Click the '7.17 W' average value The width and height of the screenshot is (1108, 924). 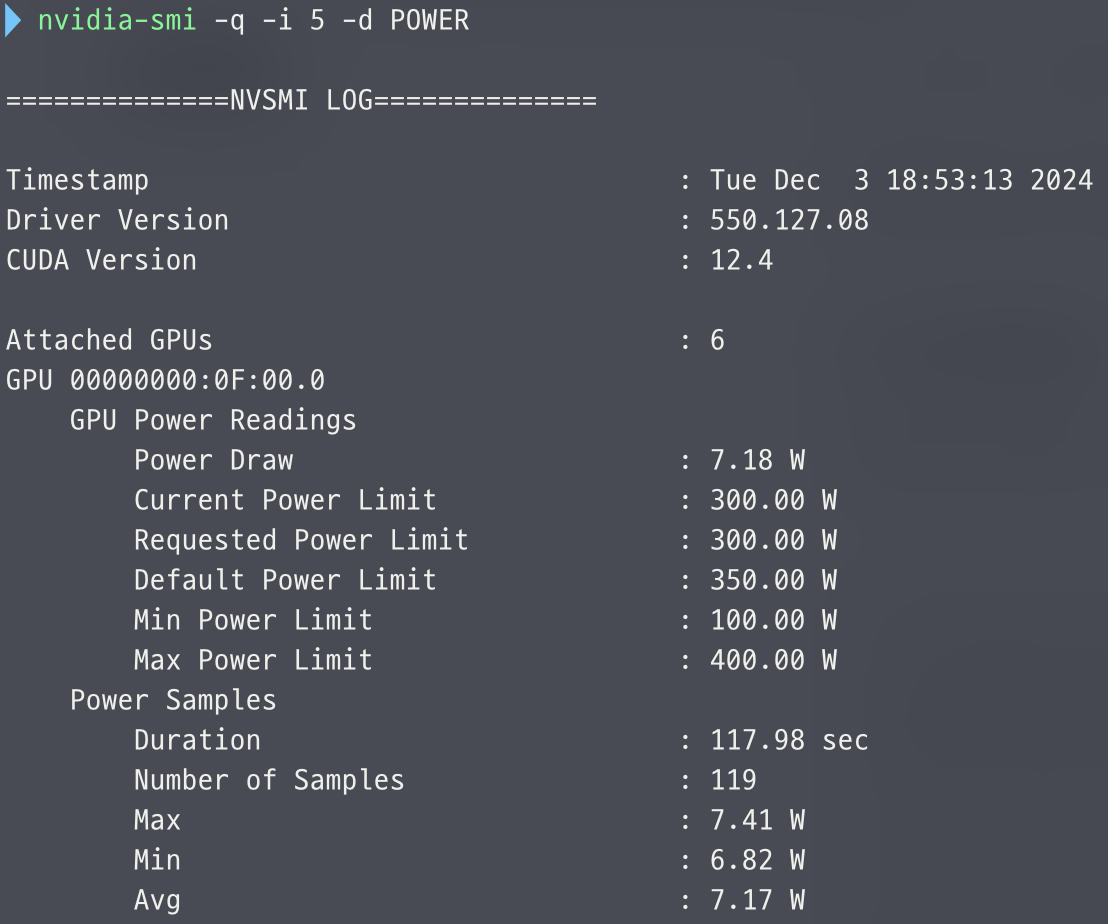758,900
